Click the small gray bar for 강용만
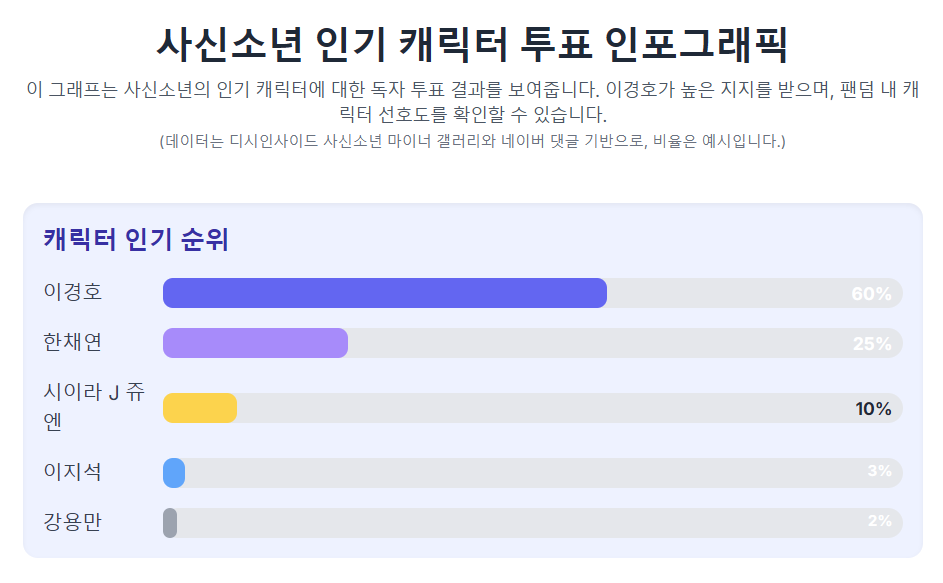 (170, 523)
